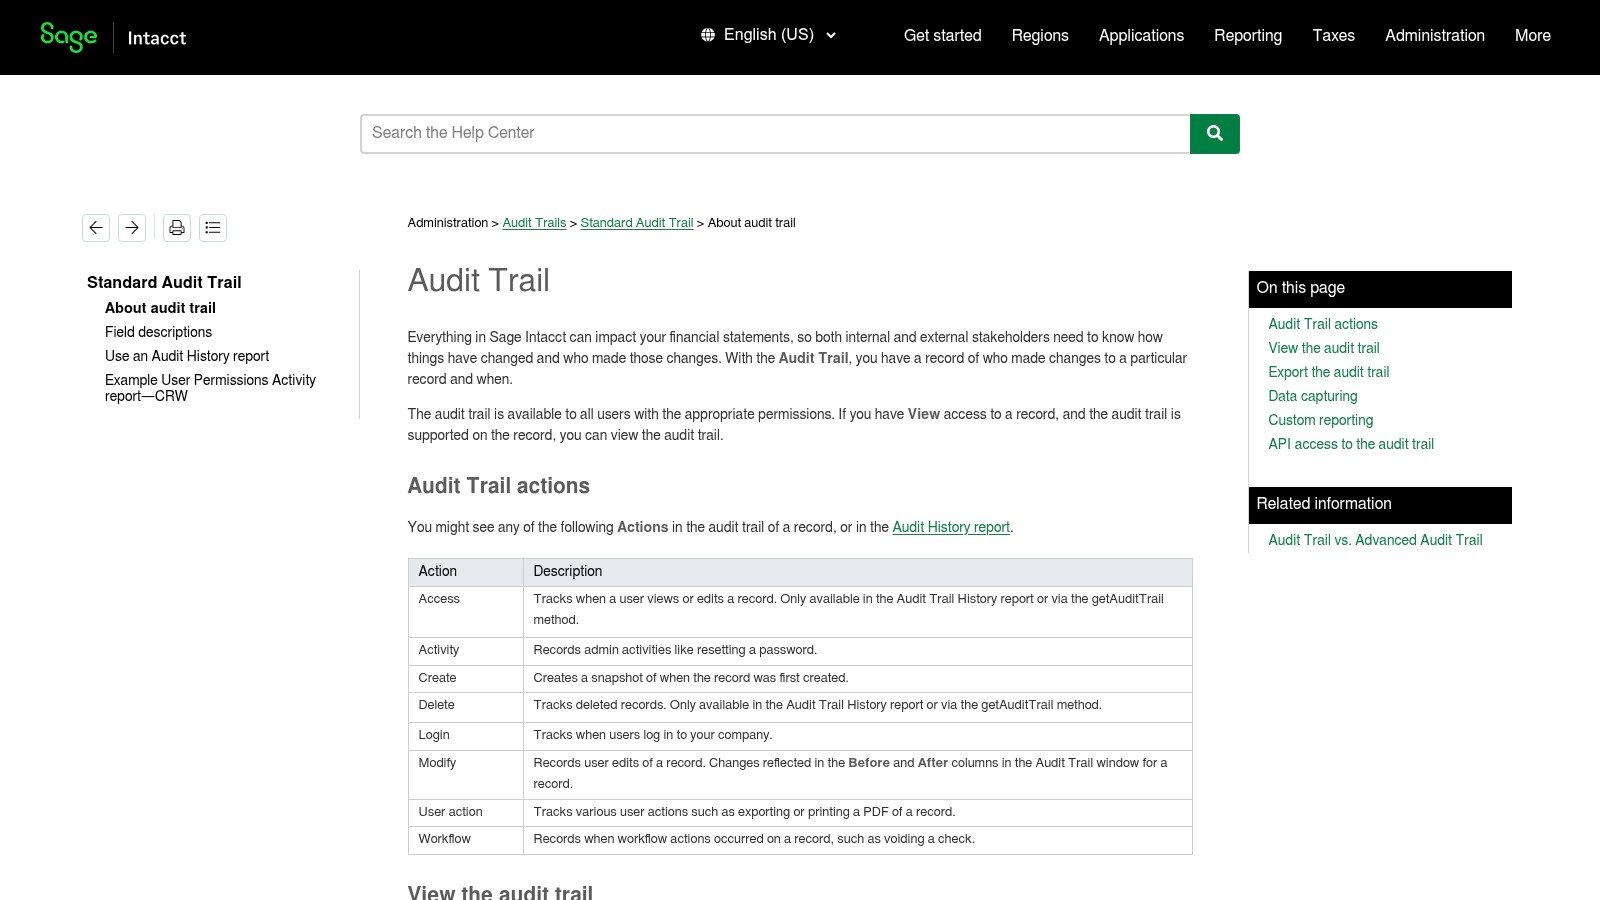
Task: Click the Audit Trail page title
Action: point(479,281)
